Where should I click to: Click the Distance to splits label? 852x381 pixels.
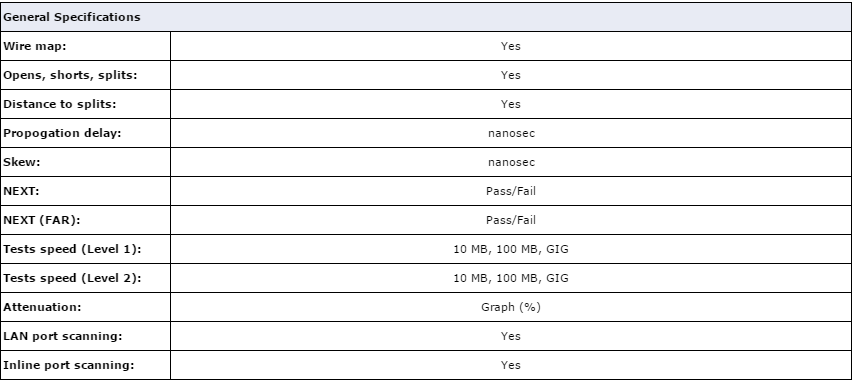tap(60, 104)
